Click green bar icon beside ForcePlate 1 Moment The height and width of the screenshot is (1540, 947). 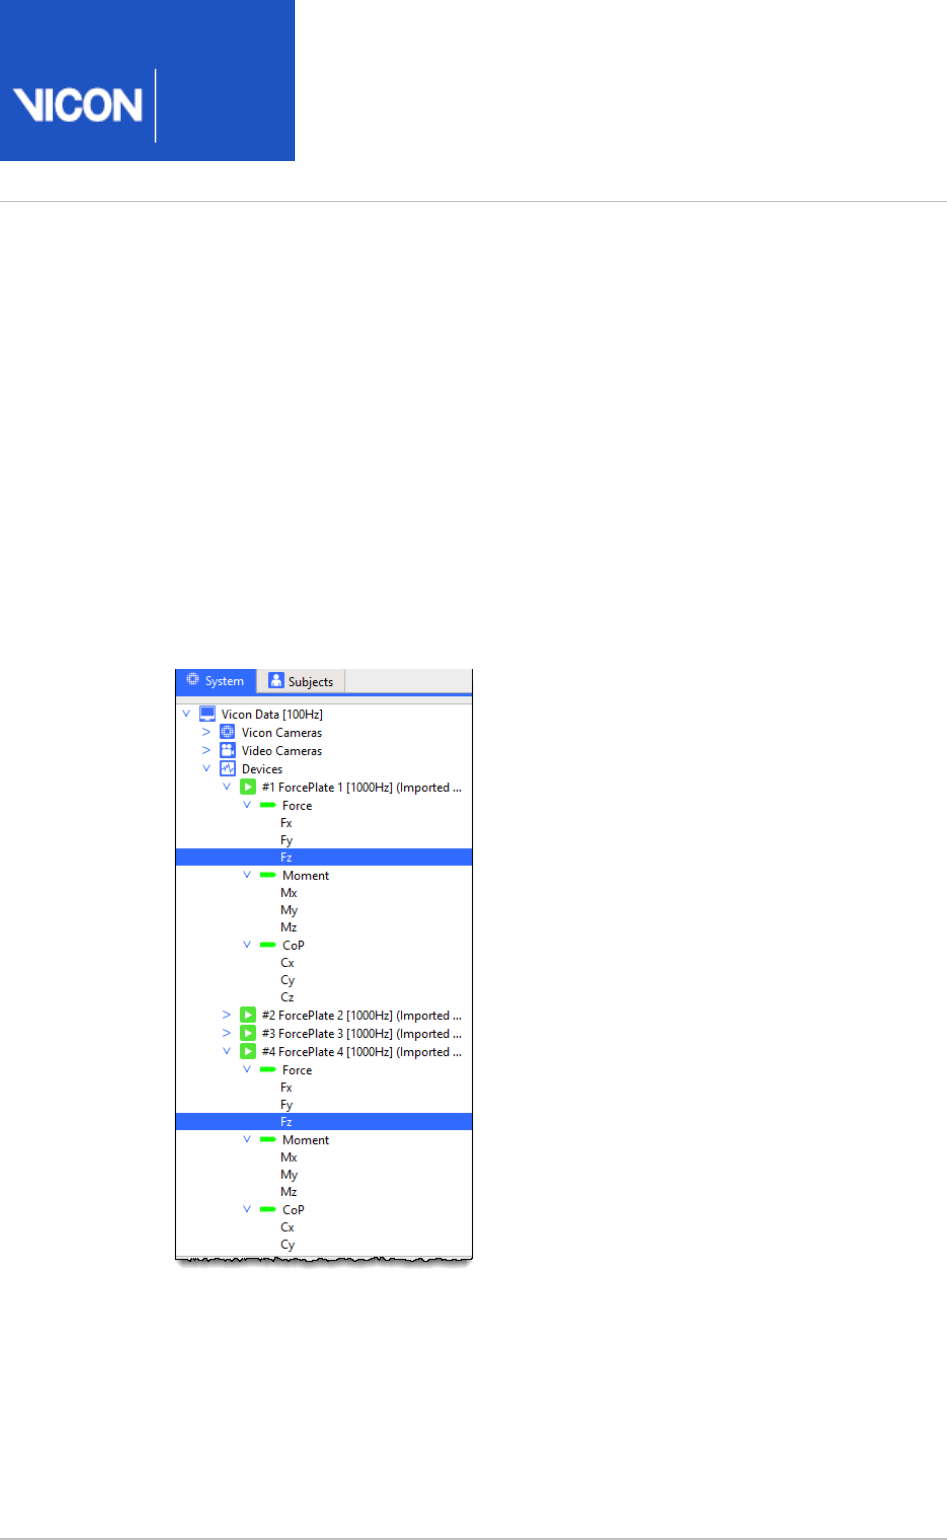[267, 875]
